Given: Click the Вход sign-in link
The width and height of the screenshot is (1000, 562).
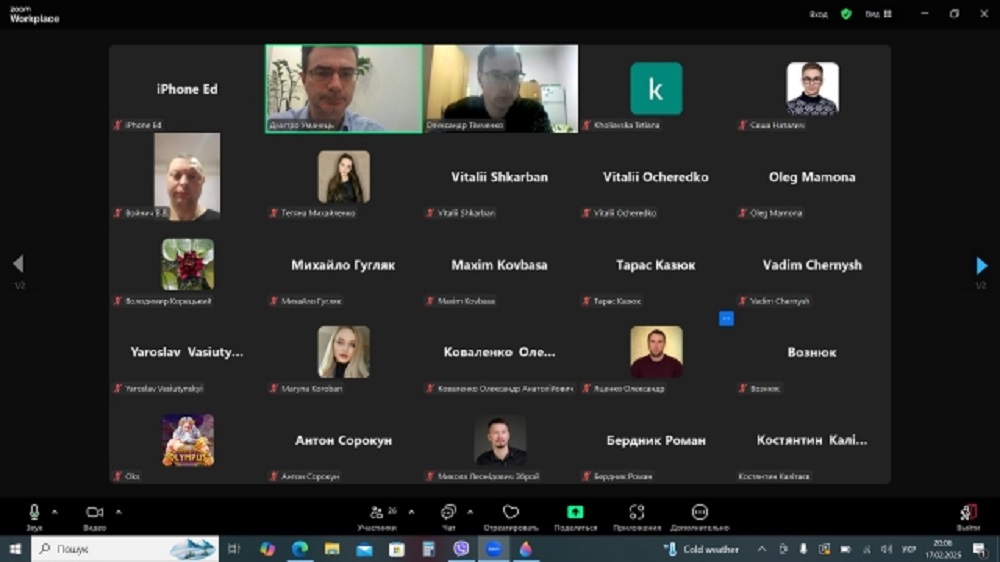Looking at the screenshot, I should pyautogui.click(x=818, y=14).
